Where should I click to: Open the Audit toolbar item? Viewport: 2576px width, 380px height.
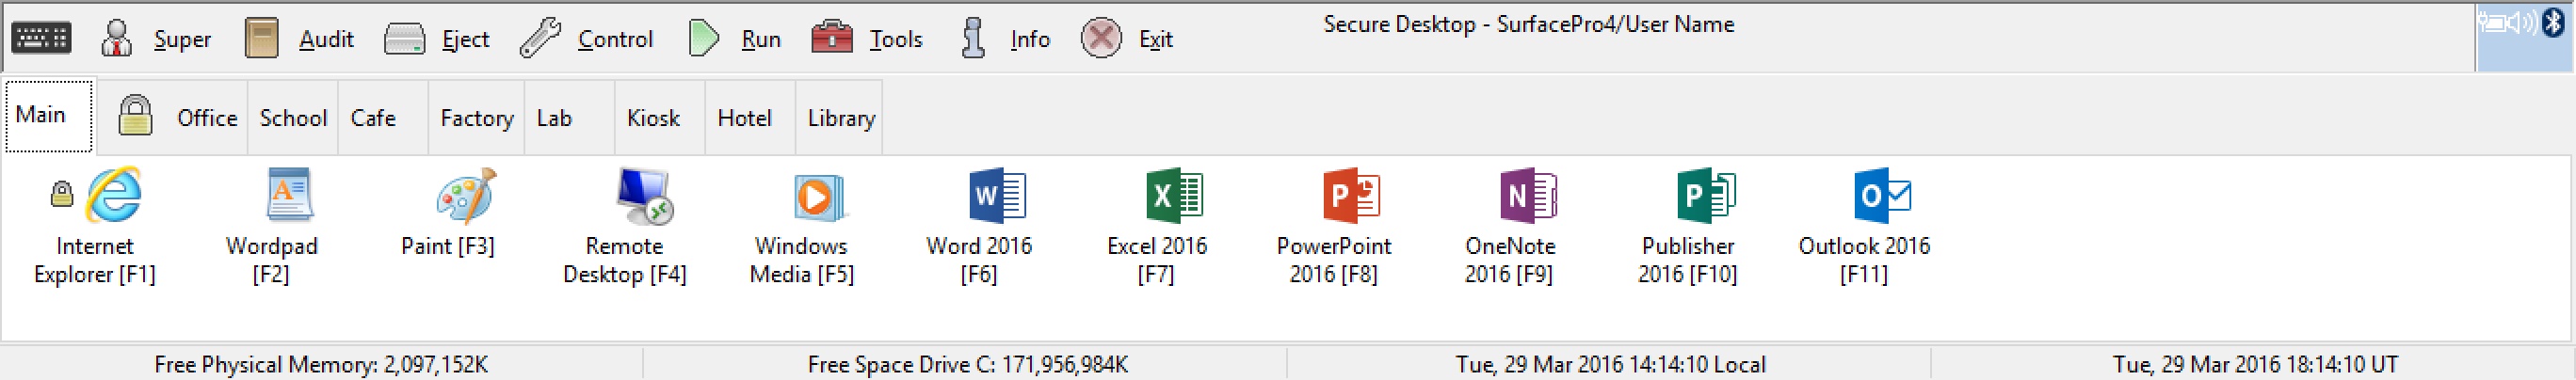pyautogui.click(x=299, y=39)
